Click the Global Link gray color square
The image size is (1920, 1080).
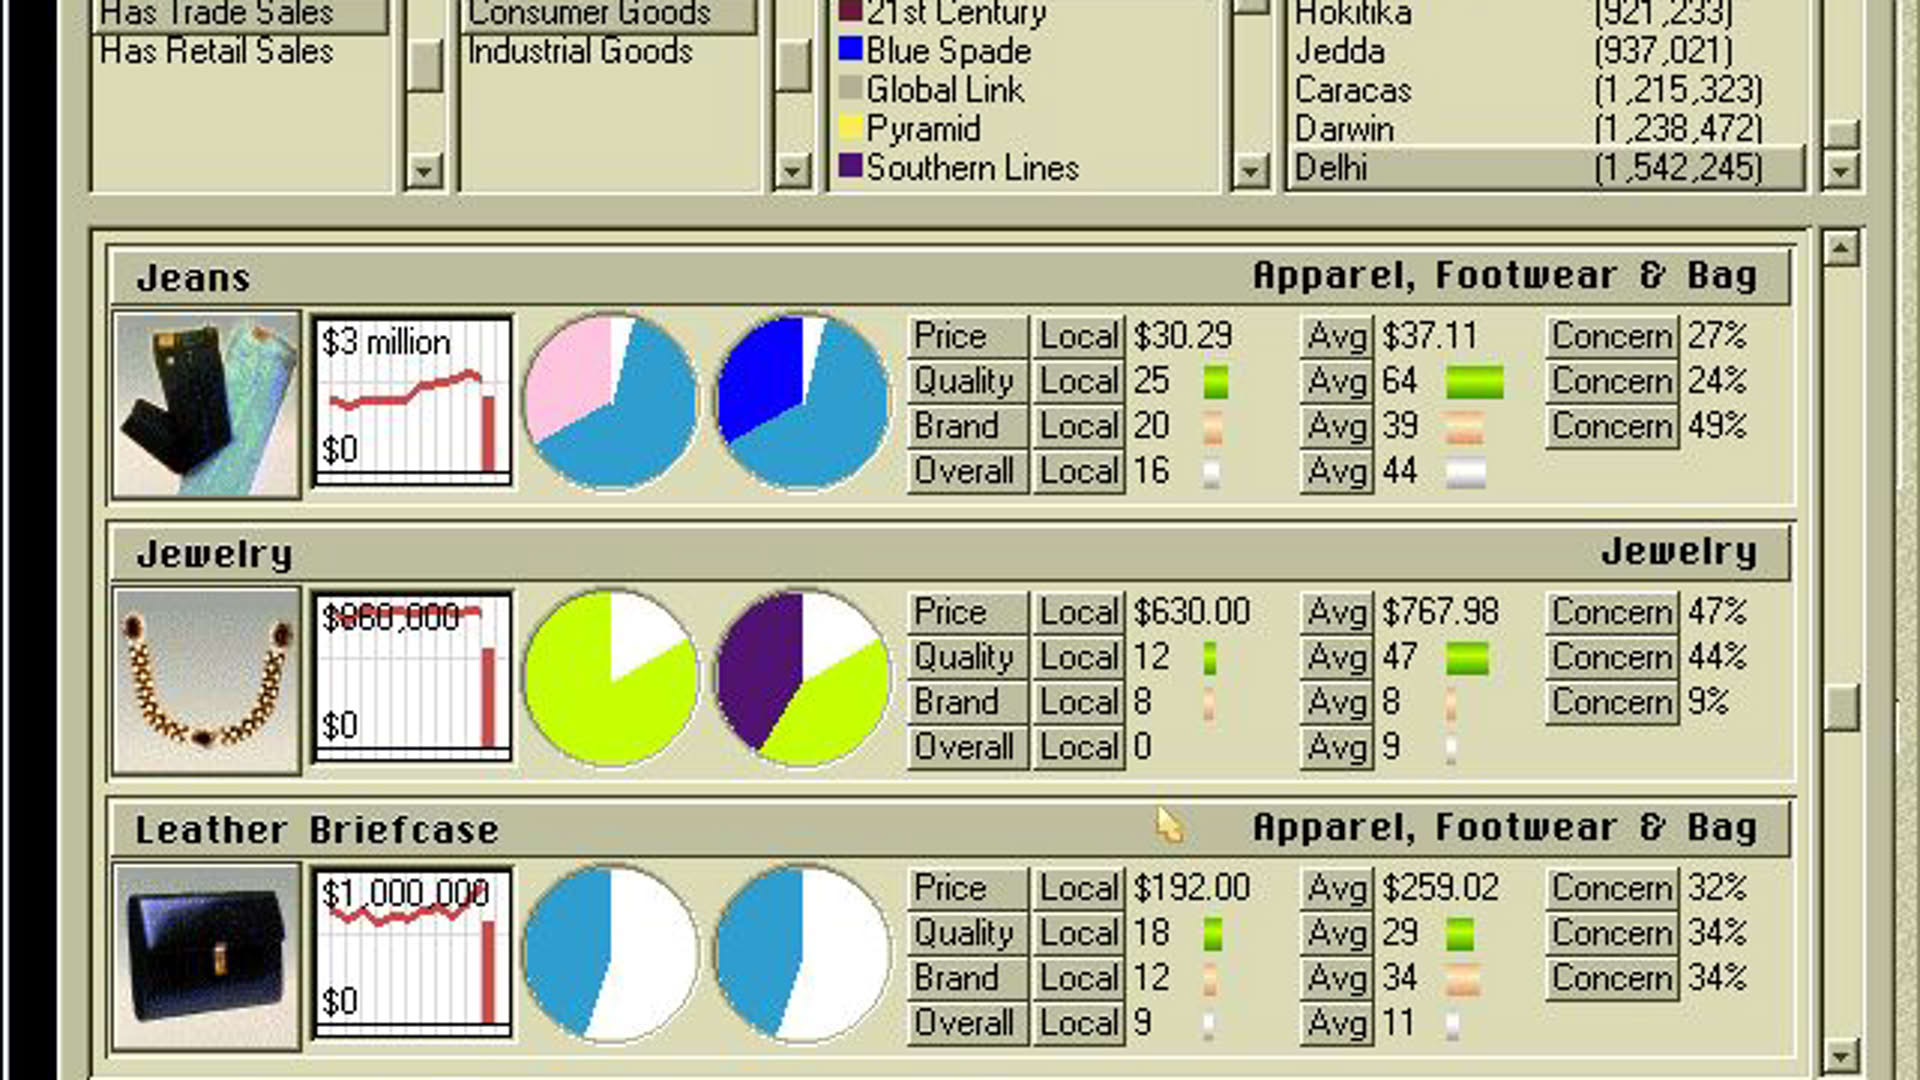[x=850, y=88]
